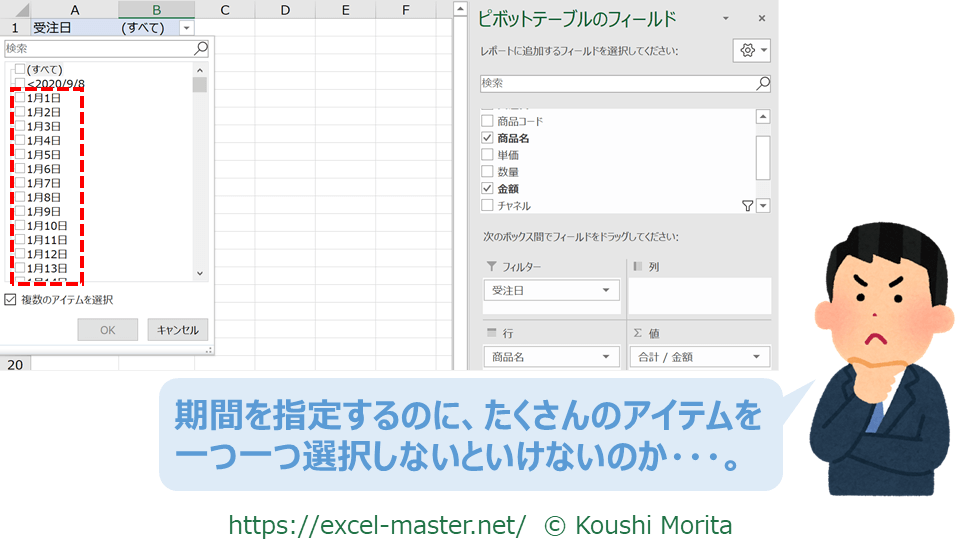Open the 受注日 filter dropdown in cell B1
Viewport: 960px width, 540px height.
coord(186,28)
